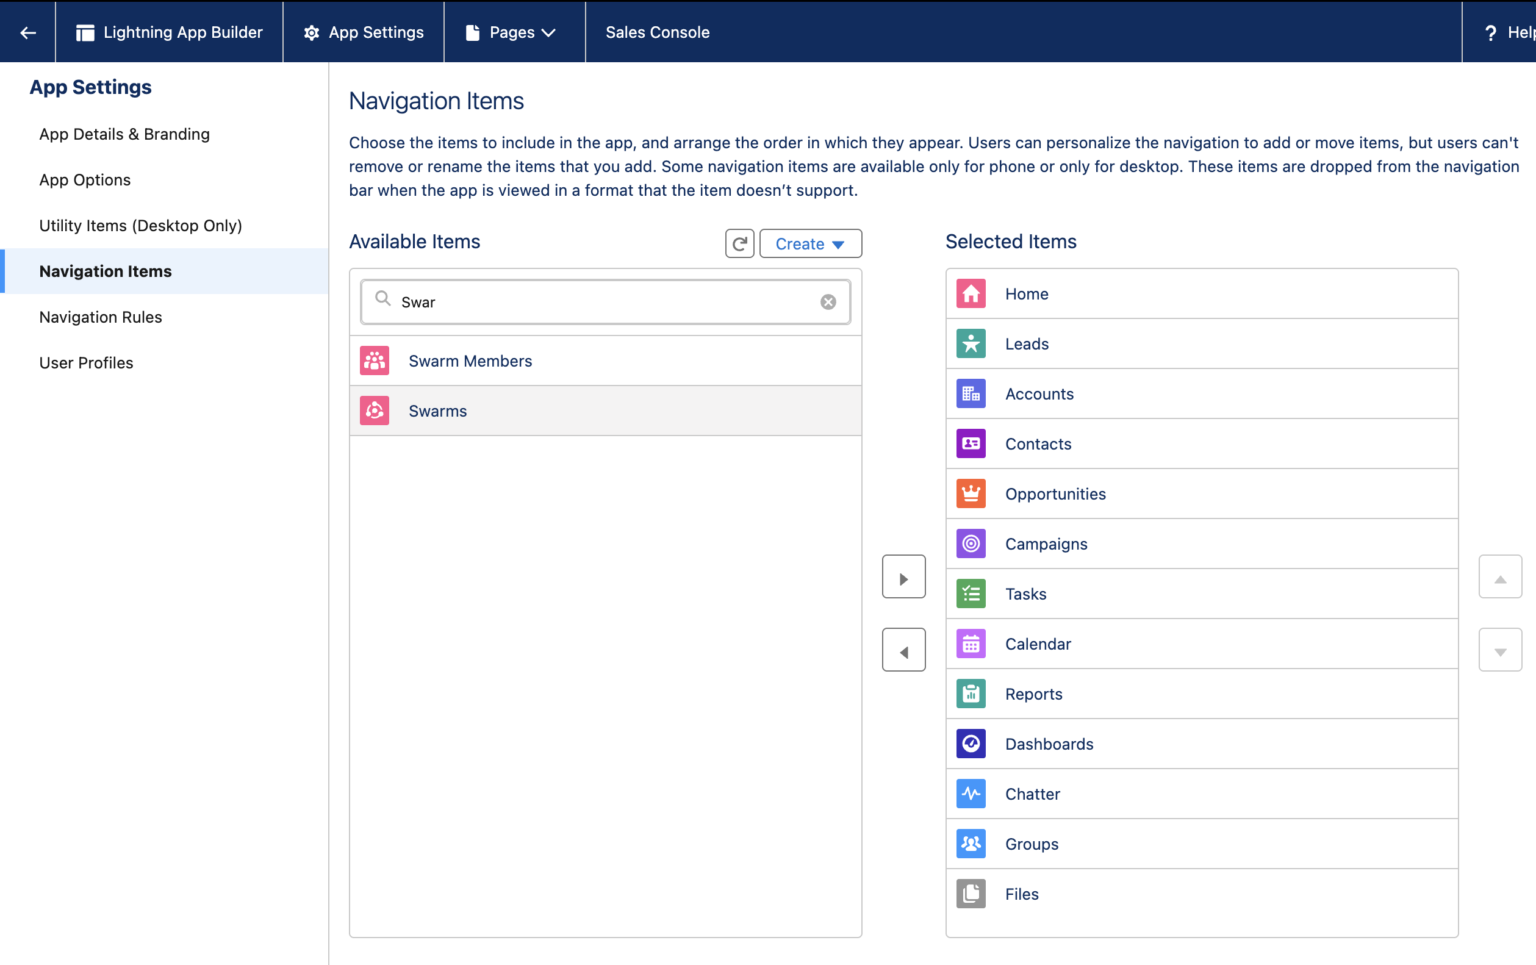The image size is (1536, 965).
Task: Open the Create dropdown
Action: pyautogui.click(x=810, y=243)
